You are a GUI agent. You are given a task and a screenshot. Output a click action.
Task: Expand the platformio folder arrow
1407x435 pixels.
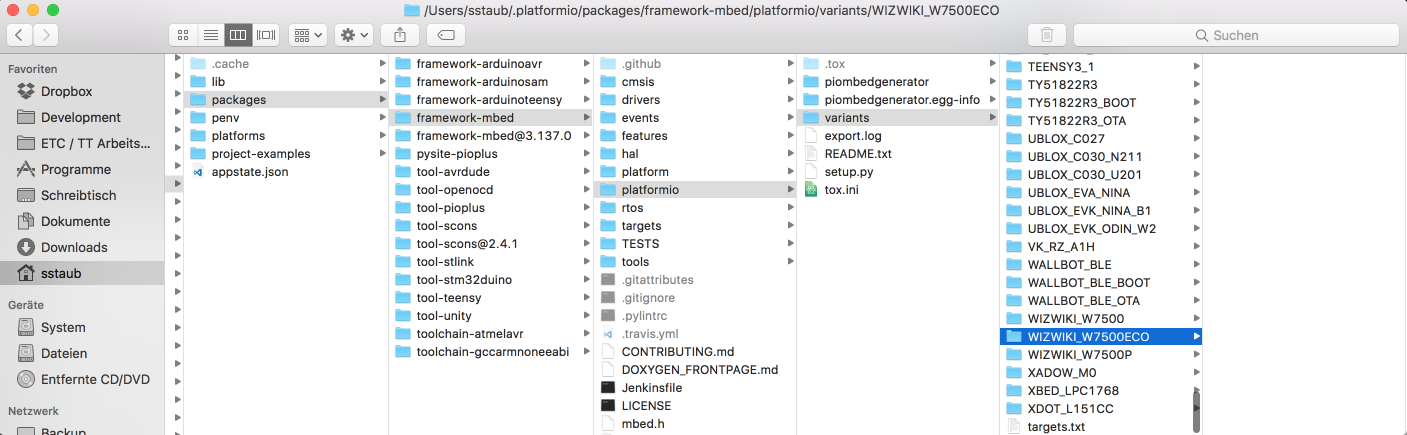click(791, 190)
